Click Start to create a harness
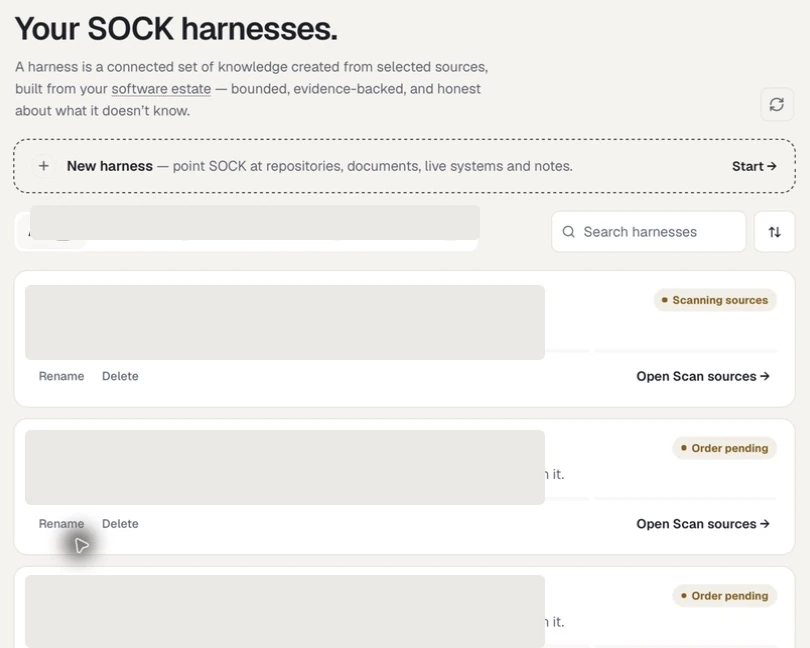This screenshot has width=810, height=648. (x=754, y=166)
